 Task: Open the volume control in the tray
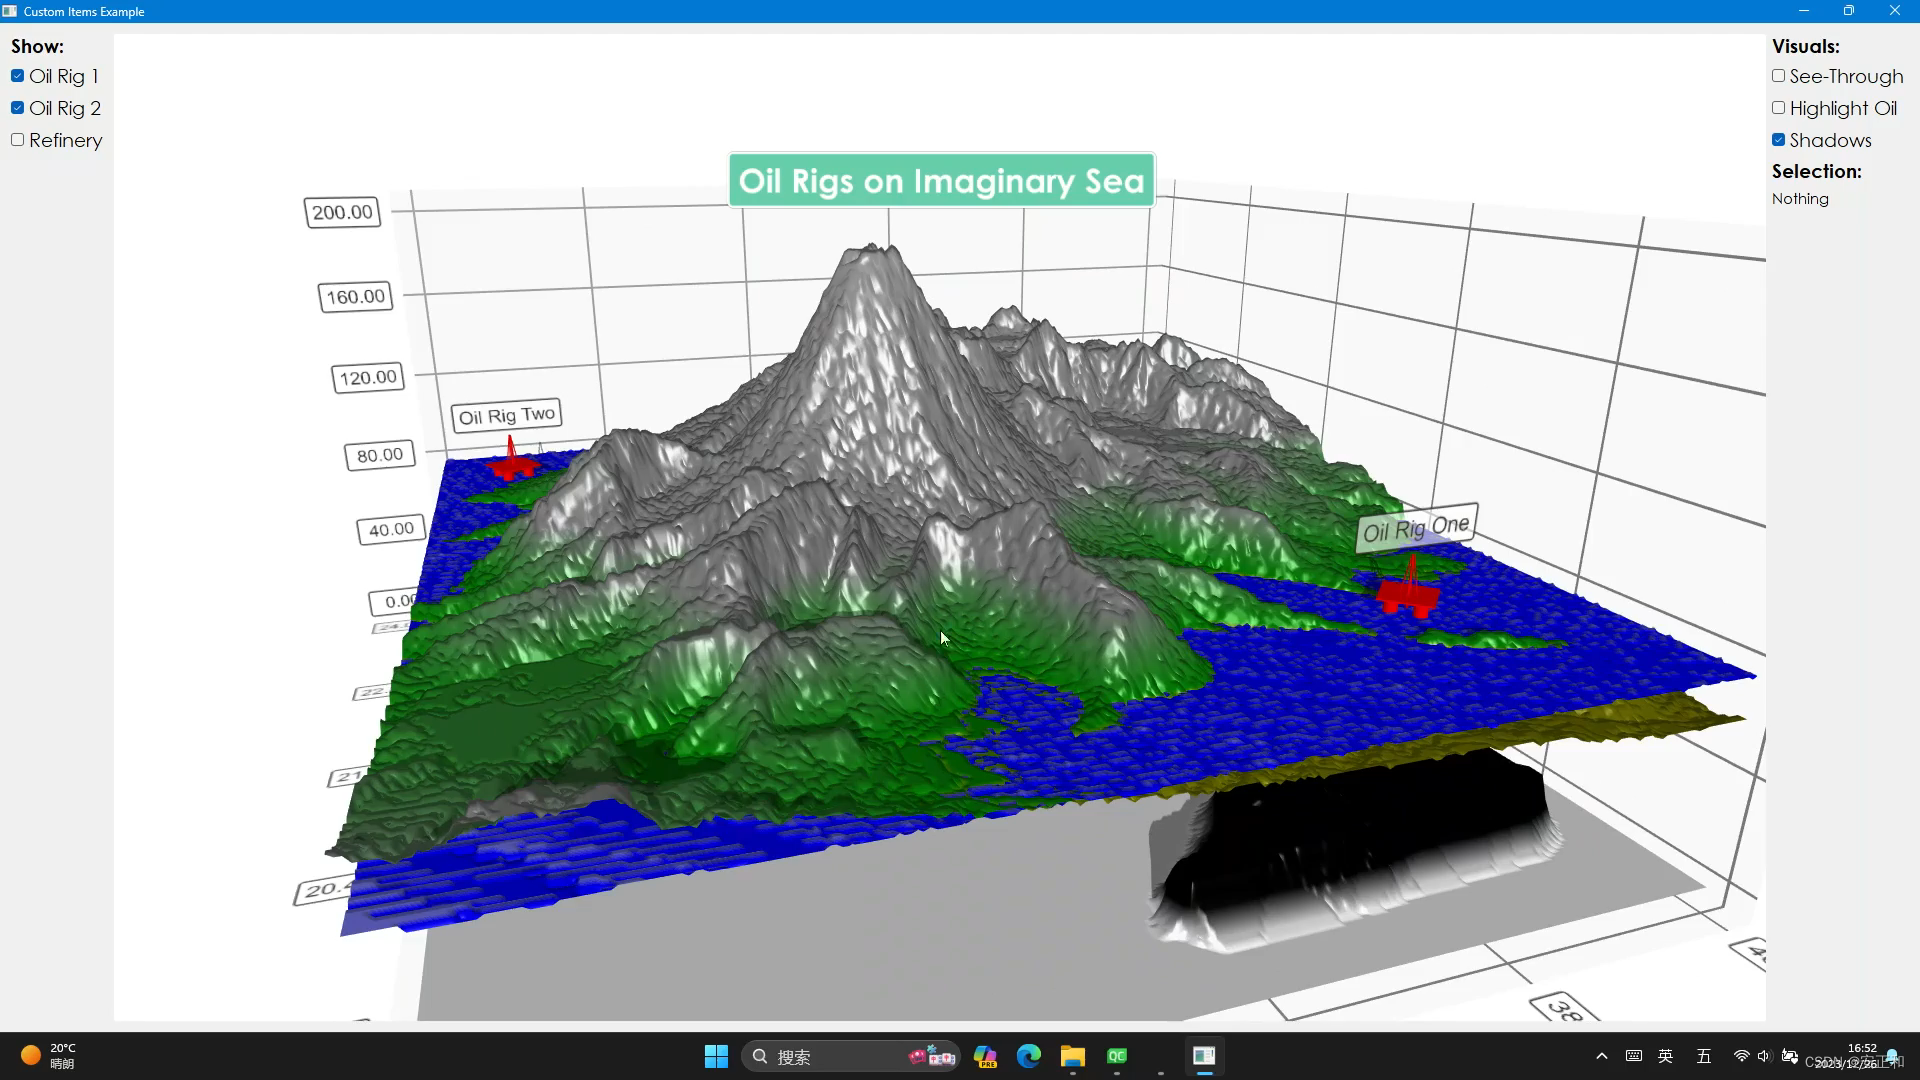[x=1763, y=1056]
